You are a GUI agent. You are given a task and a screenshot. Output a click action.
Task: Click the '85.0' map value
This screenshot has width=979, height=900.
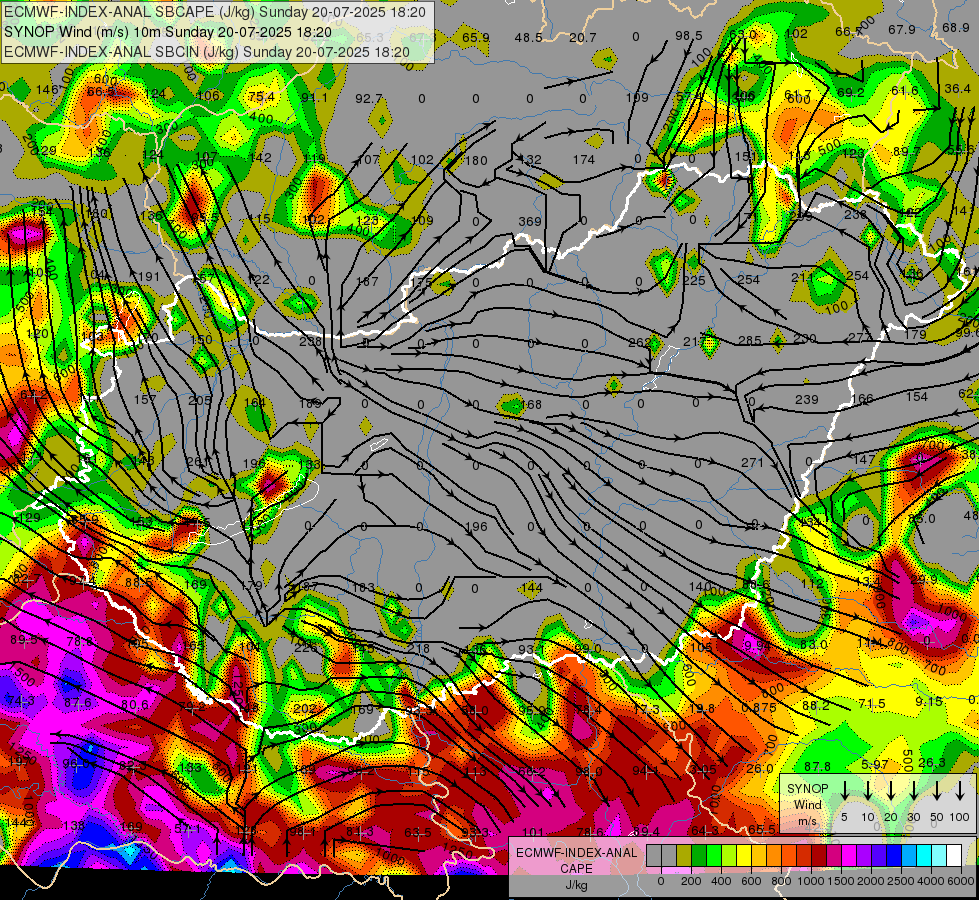922,519
